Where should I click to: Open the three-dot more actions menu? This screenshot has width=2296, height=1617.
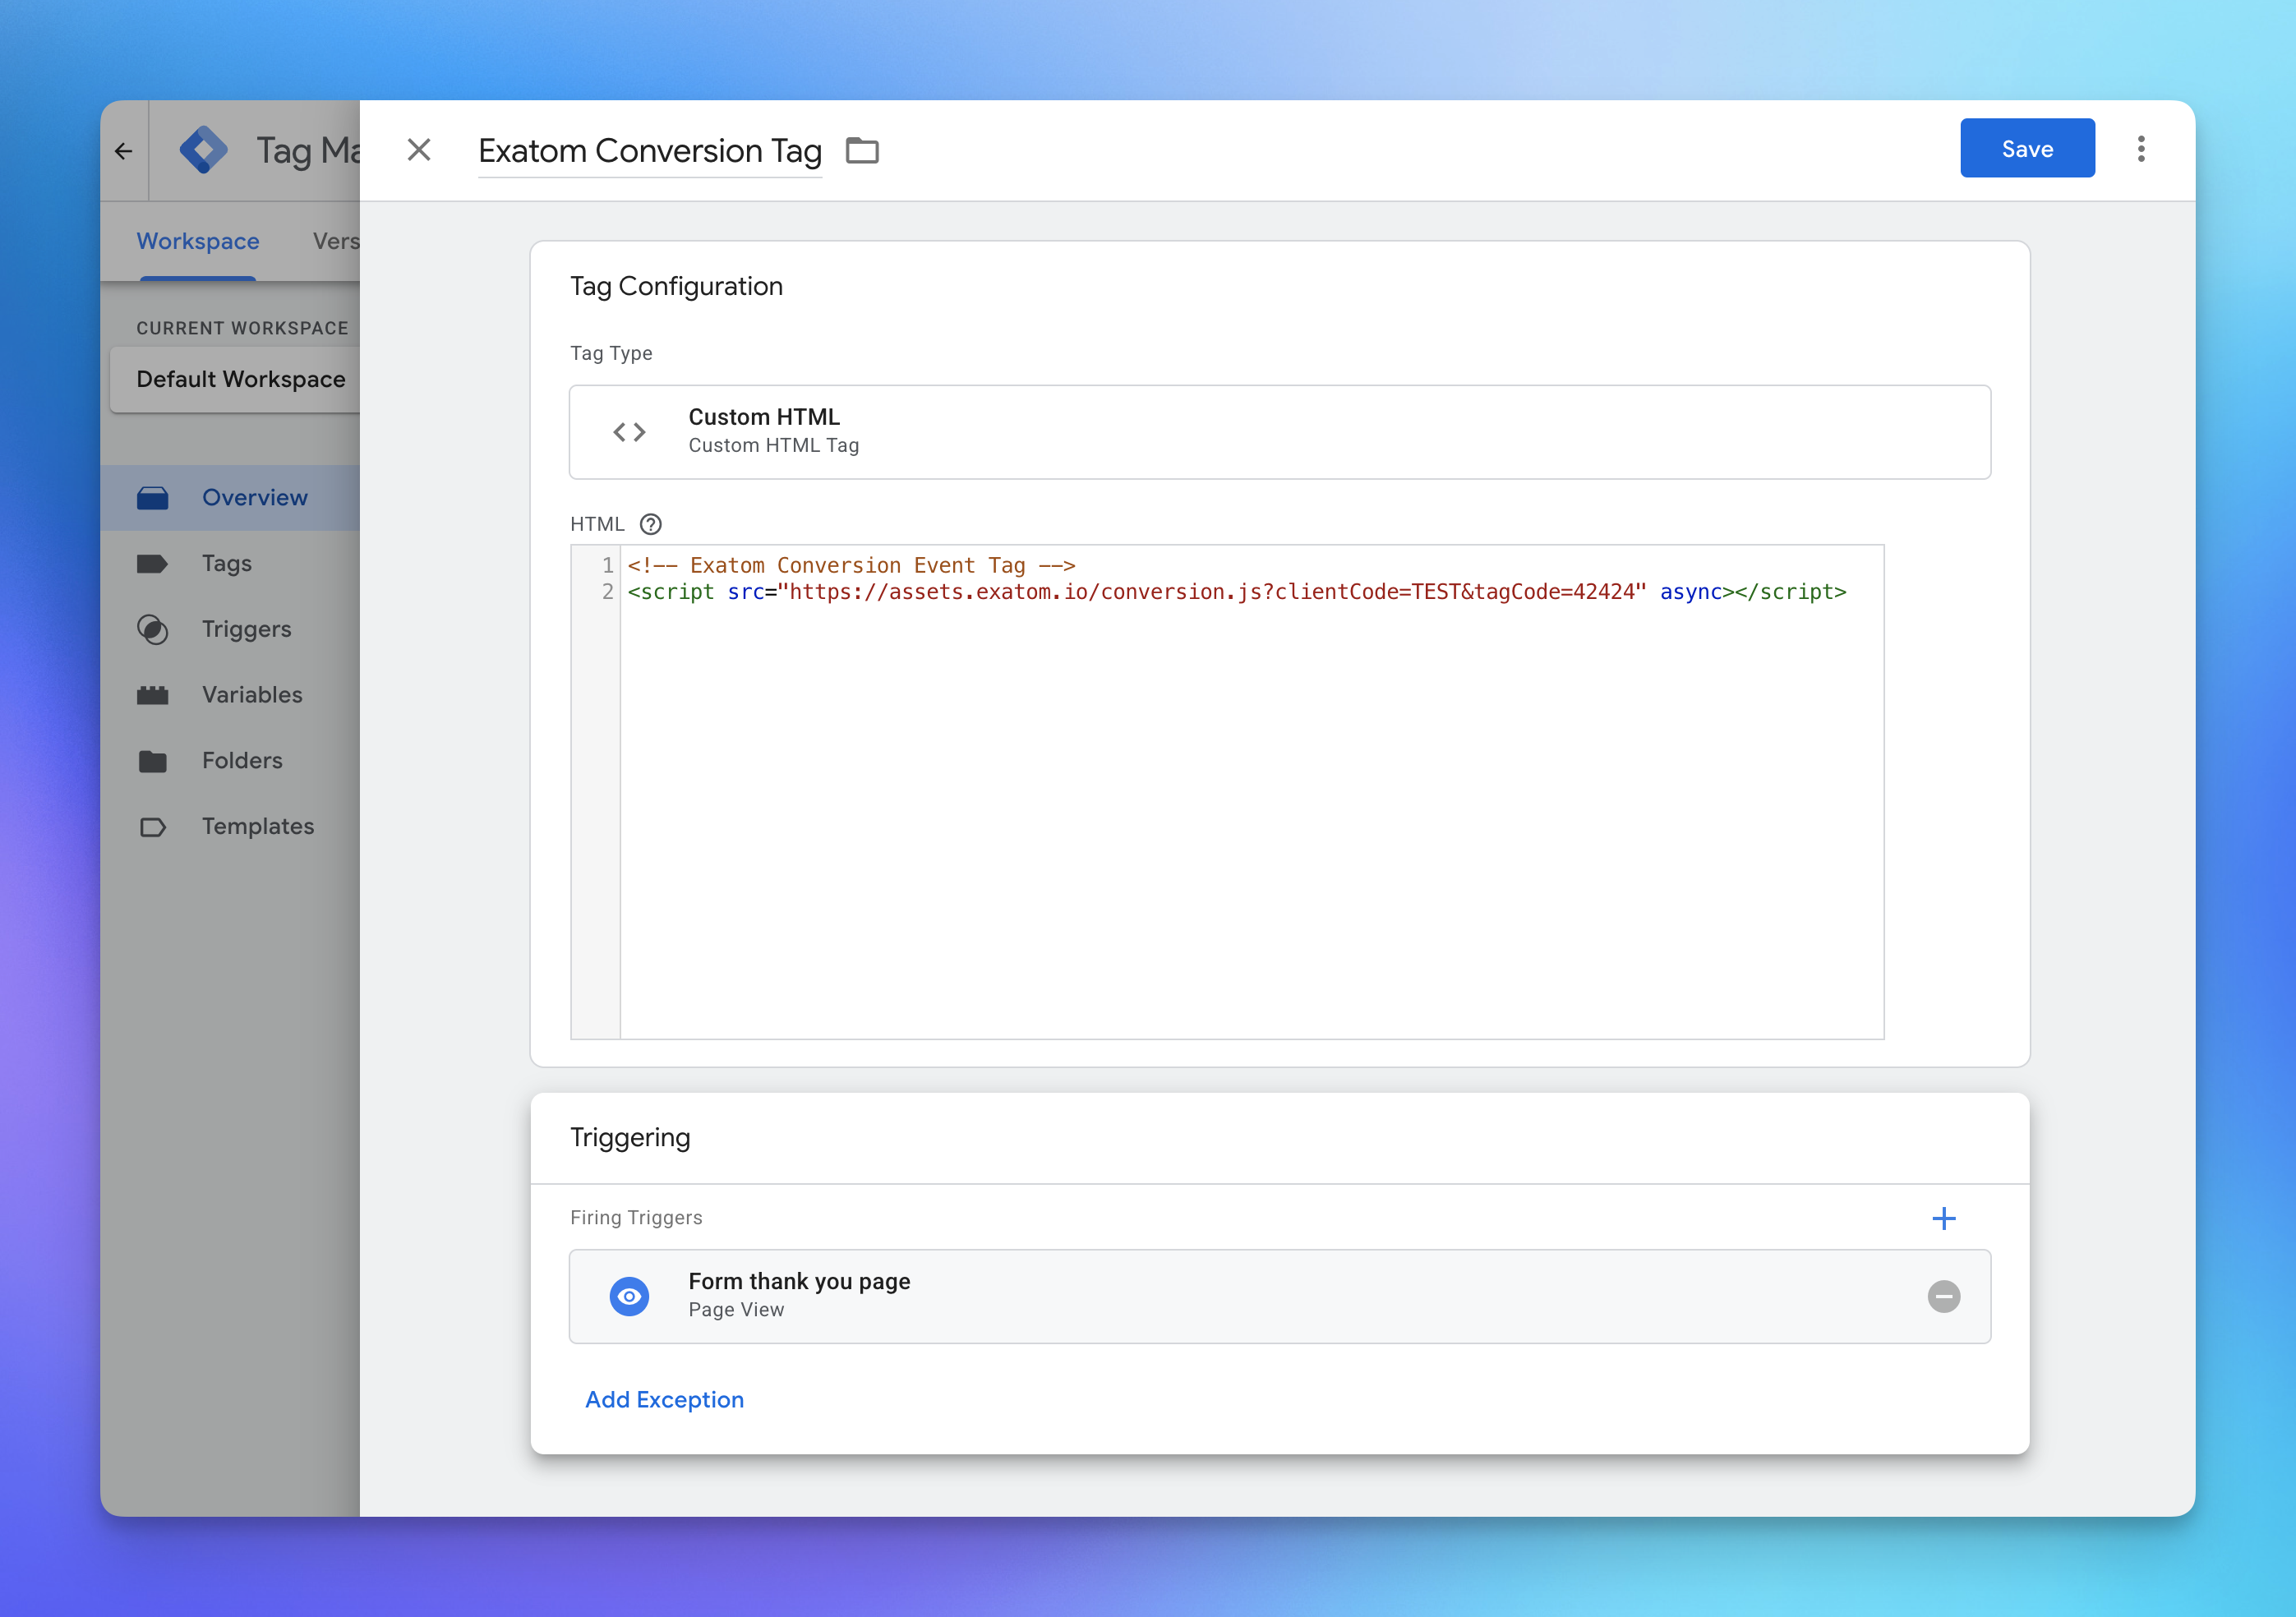coord(2141,149)
